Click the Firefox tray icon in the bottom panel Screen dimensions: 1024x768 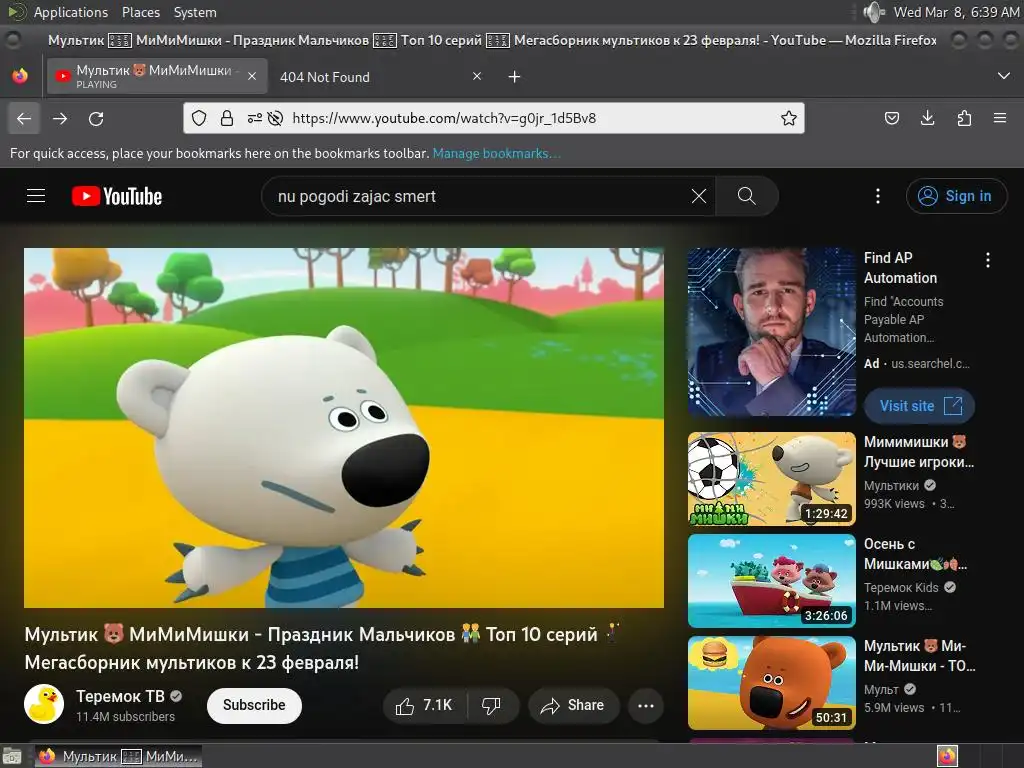click(x=947, y=756)
